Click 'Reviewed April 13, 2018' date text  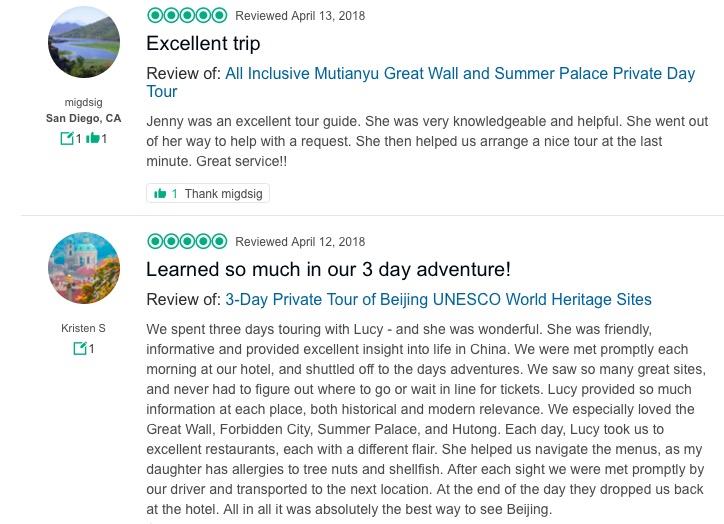pos(300,16)
